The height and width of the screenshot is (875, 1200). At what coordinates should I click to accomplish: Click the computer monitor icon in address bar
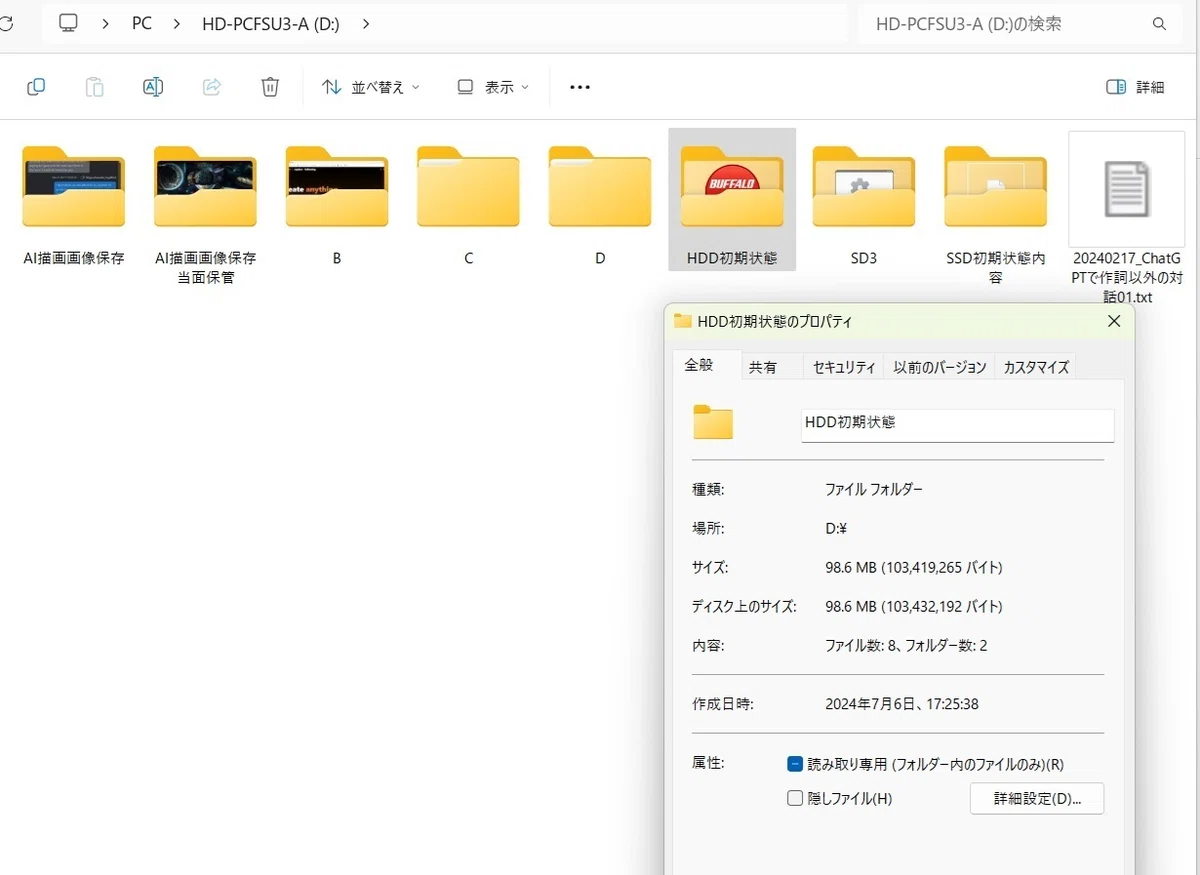[69, 23]
